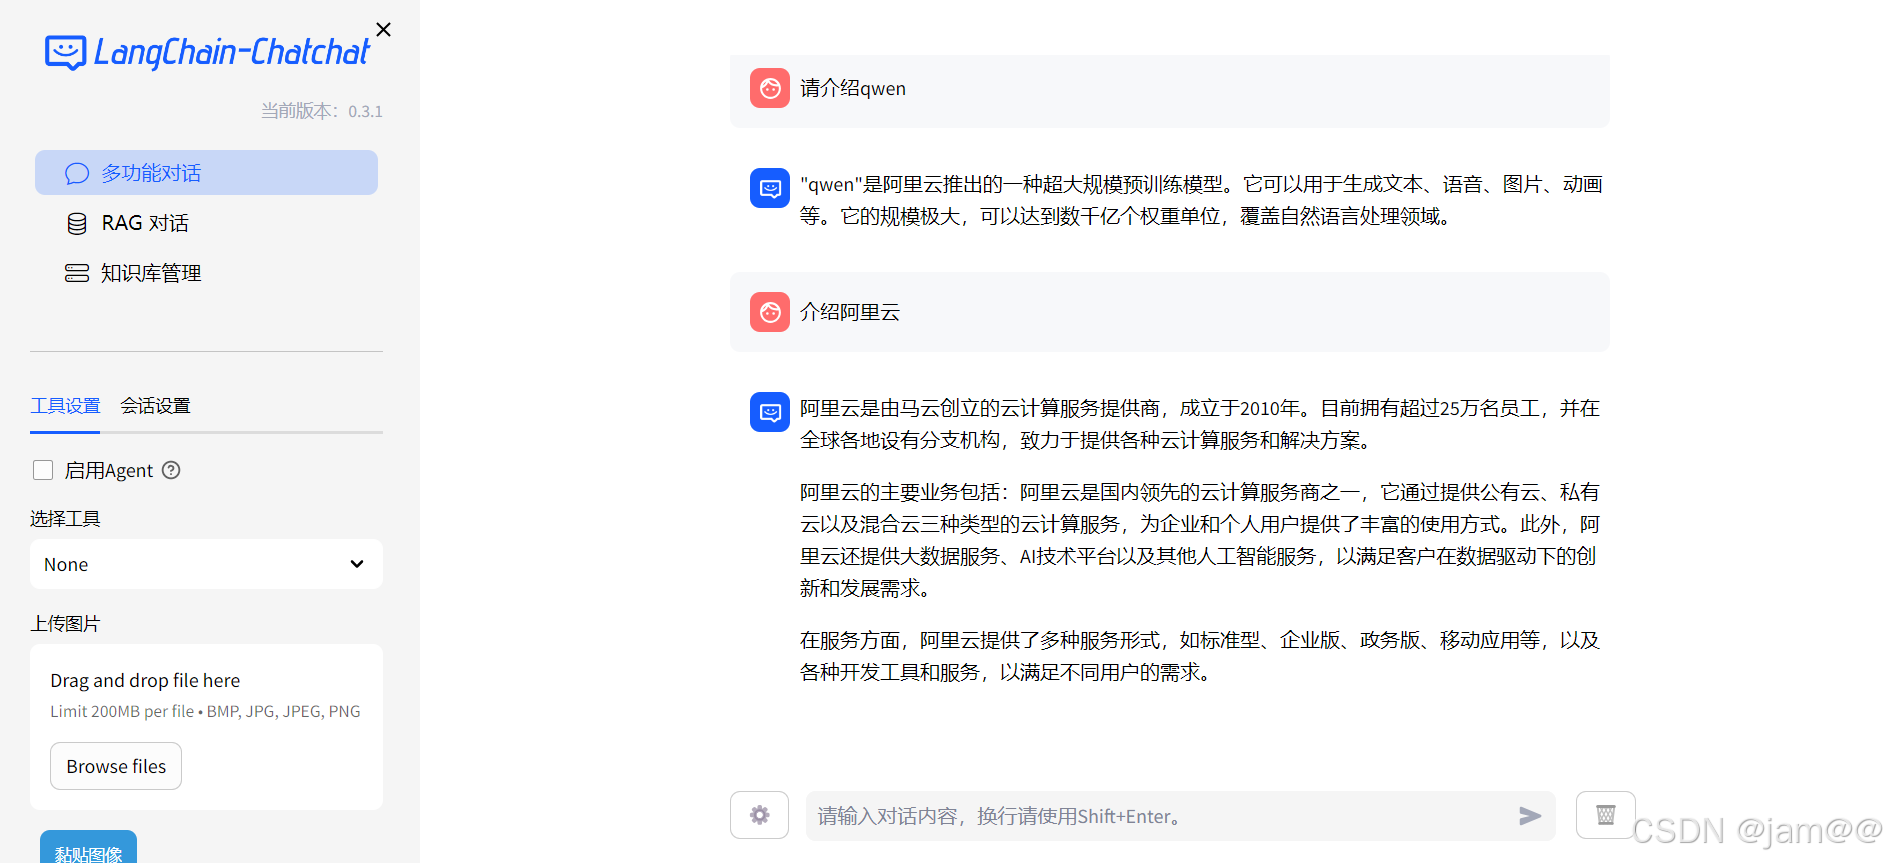1887x863 pixels.
Task: Select the 工具设置 tab
Action: 64,406
